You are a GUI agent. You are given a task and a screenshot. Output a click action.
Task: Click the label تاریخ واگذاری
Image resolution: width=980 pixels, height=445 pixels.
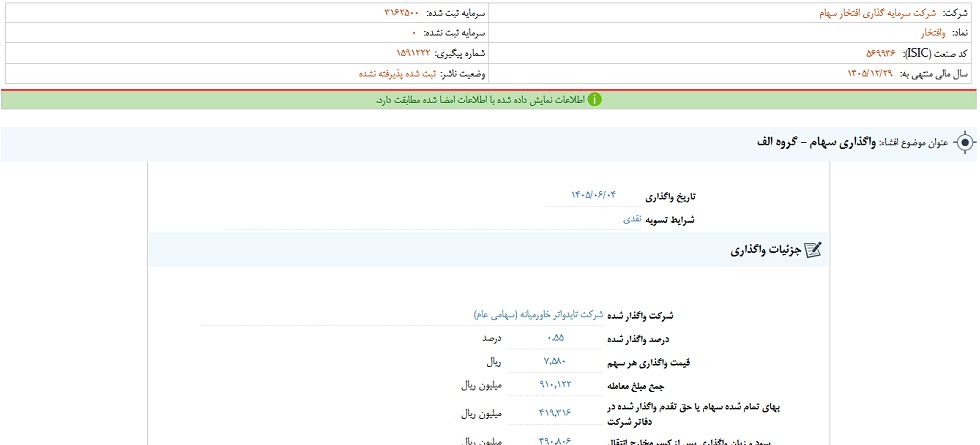(x=671, y=196)
